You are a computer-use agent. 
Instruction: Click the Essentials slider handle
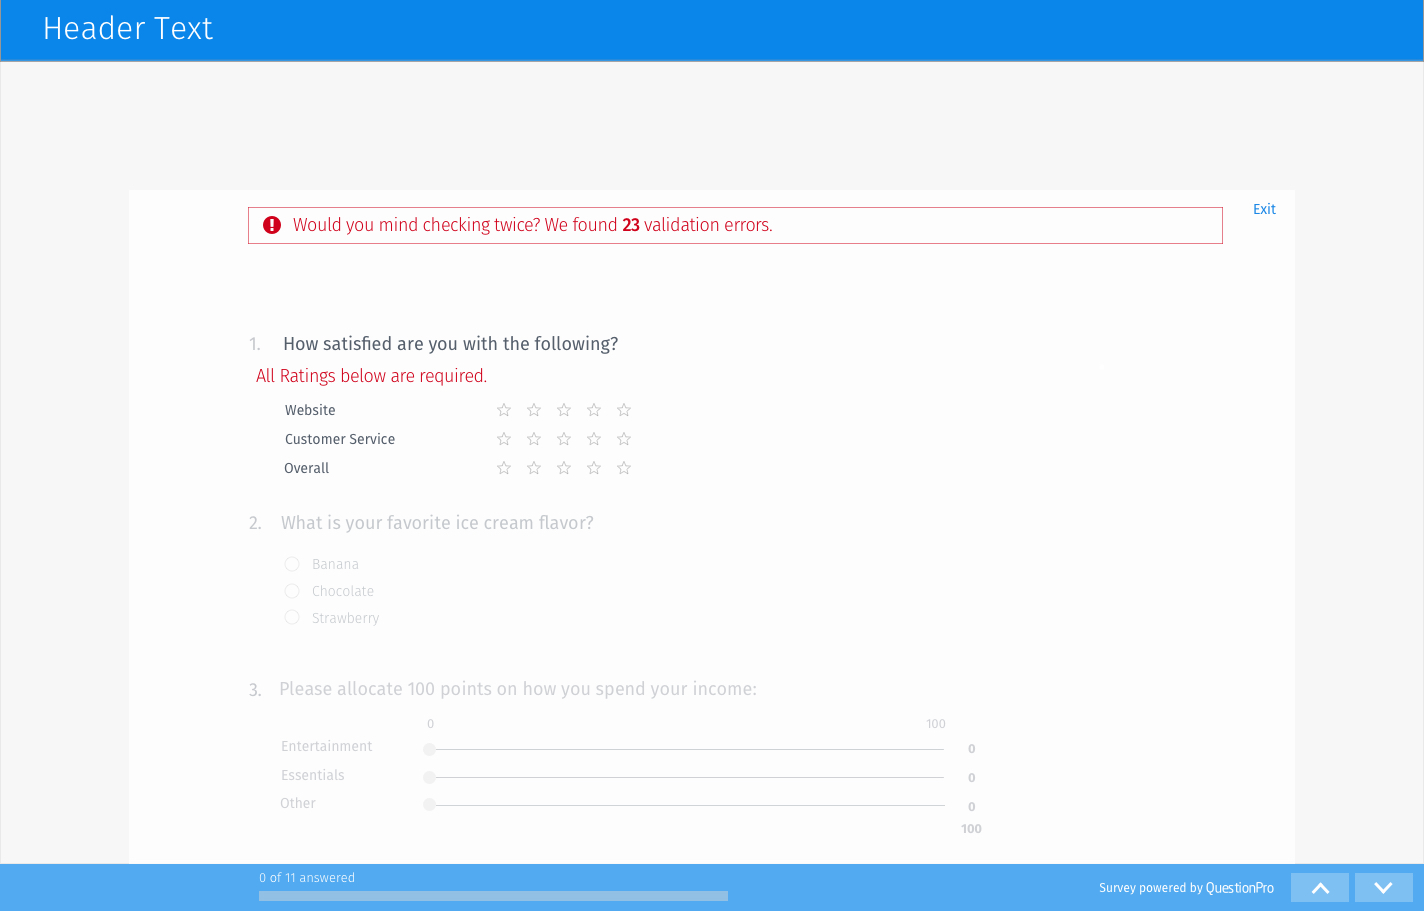point(429,777)
